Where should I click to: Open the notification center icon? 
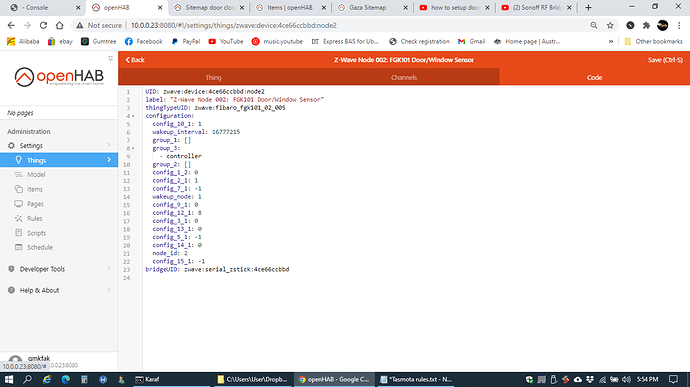point(673,379)
